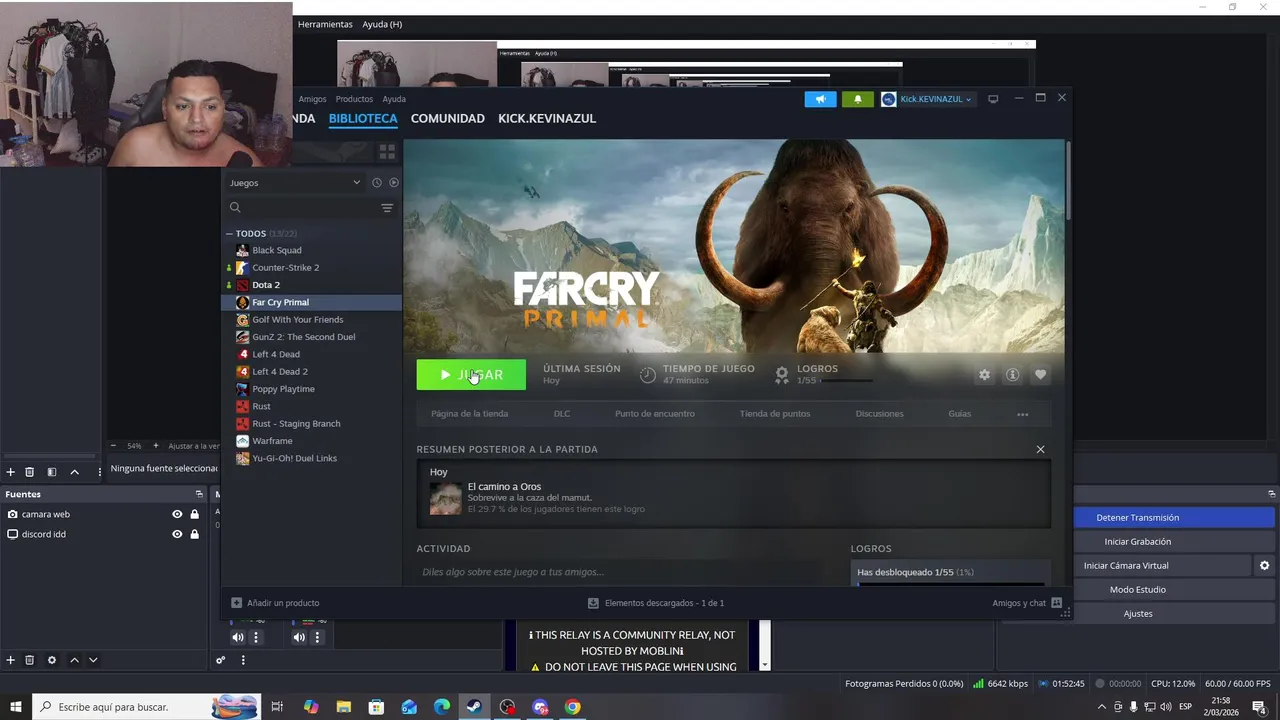Open OBS audio mixer advanced settings gears

coord(221,660)
